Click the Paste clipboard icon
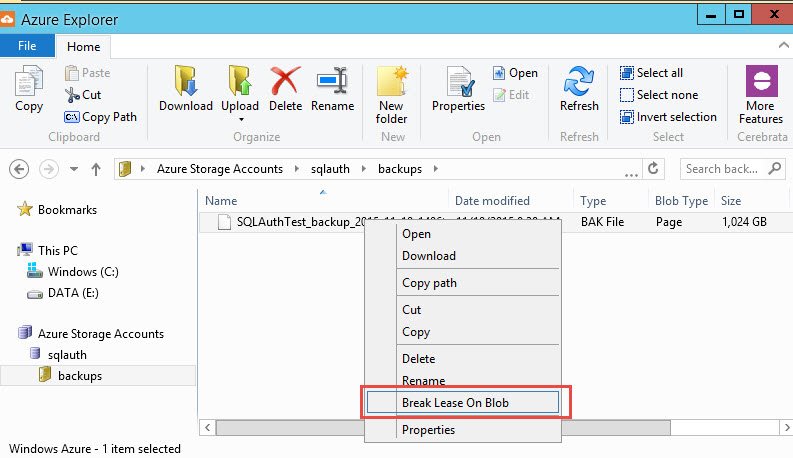Image resolution: width=793 pixels, height=458 pixels. point(72,73)
